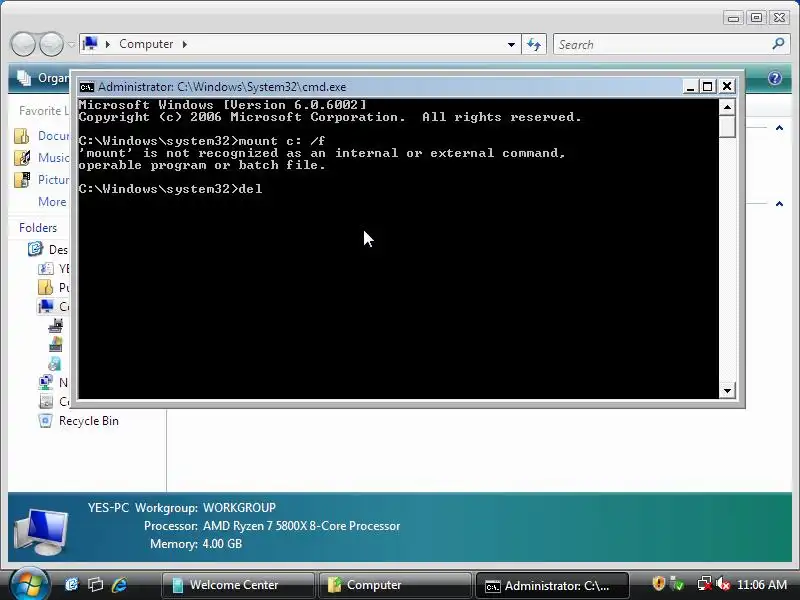Viewport: 800px width, 600px height.
Task: Click the local disk drive icon in tree
Action: tap(56, 344)
